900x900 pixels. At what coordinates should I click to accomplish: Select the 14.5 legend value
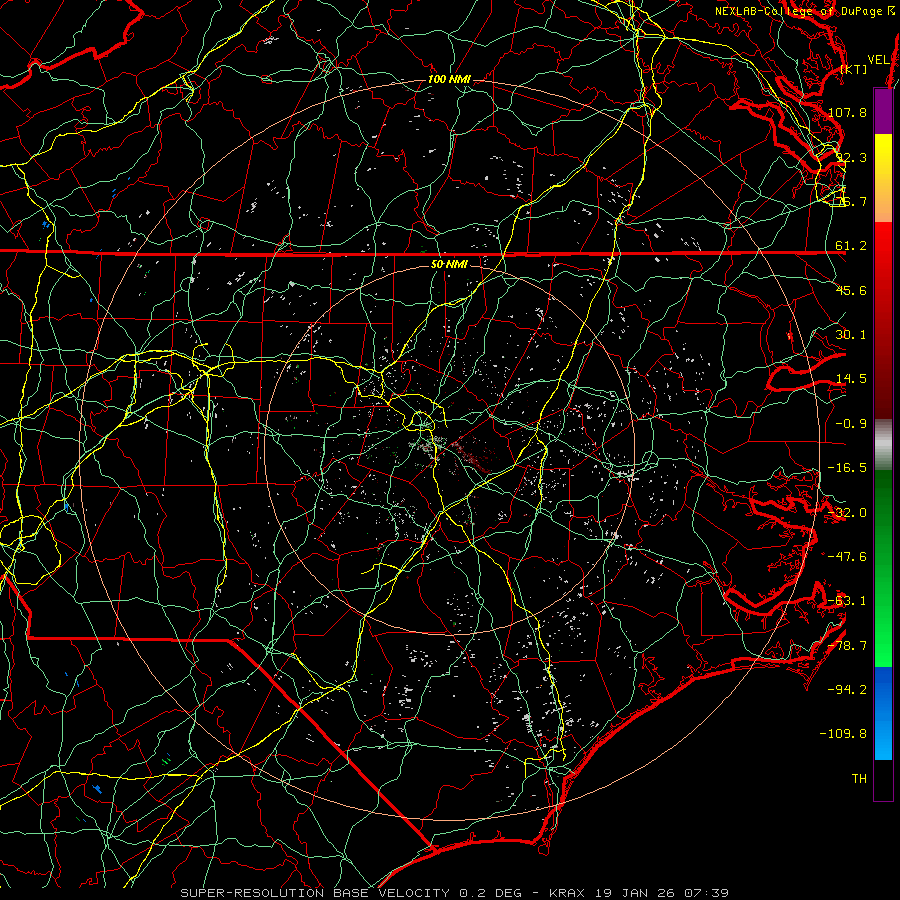(851, 379)
